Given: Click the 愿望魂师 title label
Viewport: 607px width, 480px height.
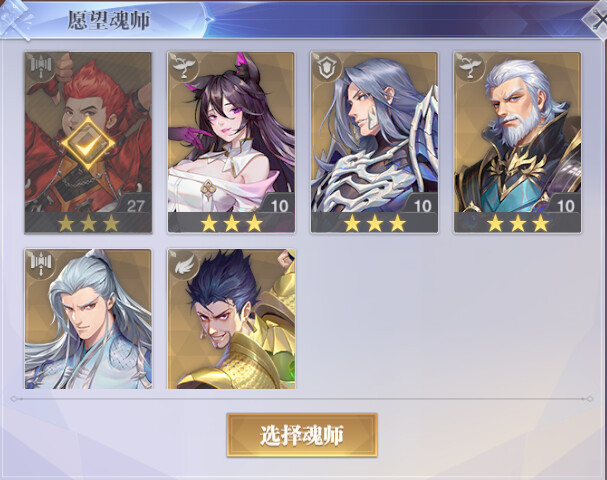Looking at the screenshot, I should point(108,20).
